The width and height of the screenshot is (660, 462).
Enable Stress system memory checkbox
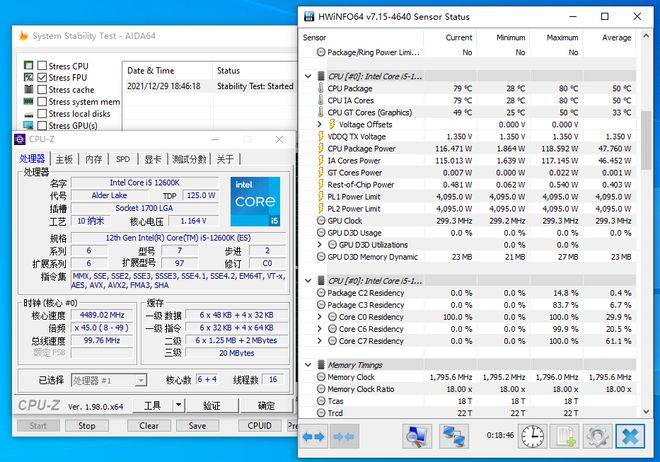click(x=42, y=101)
